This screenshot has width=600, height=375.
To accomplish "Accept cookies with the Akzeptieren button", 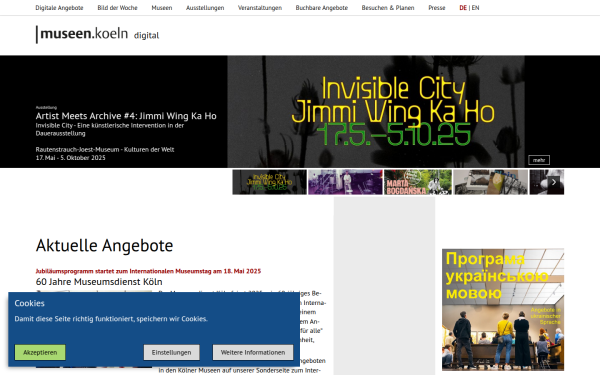I will (40, 352).
